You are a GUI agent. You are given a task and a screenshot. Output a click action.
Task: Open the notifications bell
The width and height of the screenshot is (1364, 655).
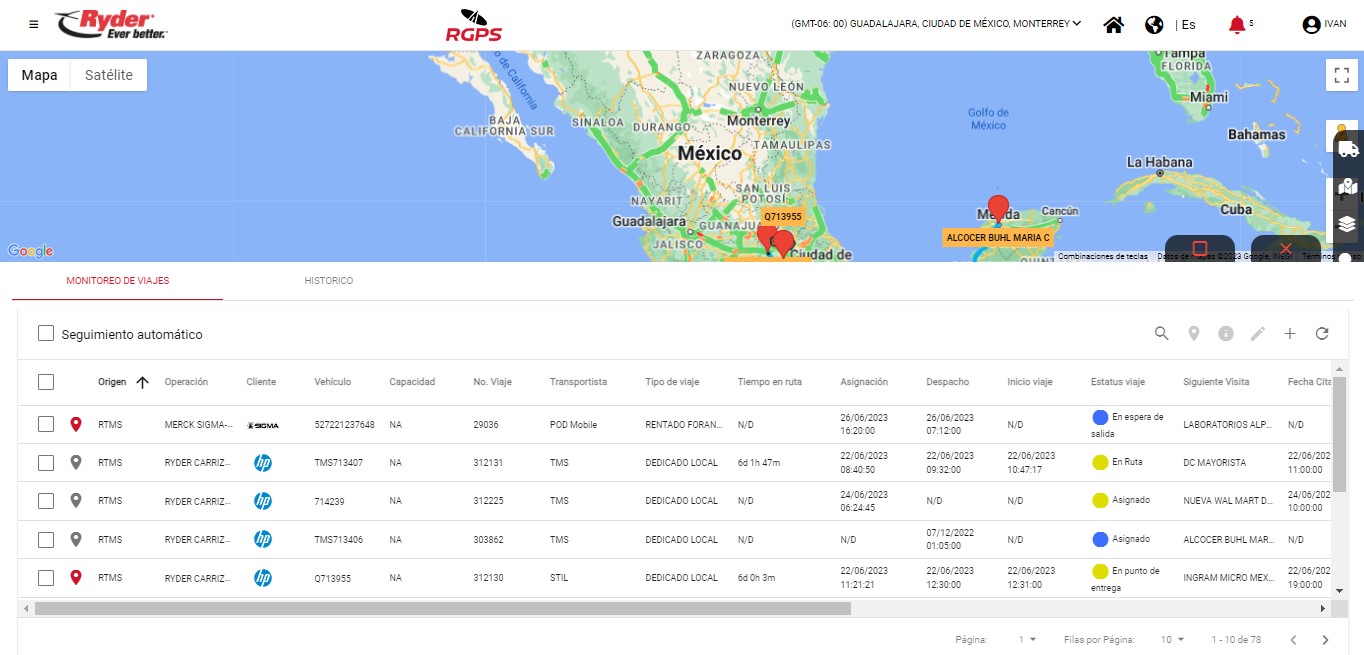(1237, 25)
